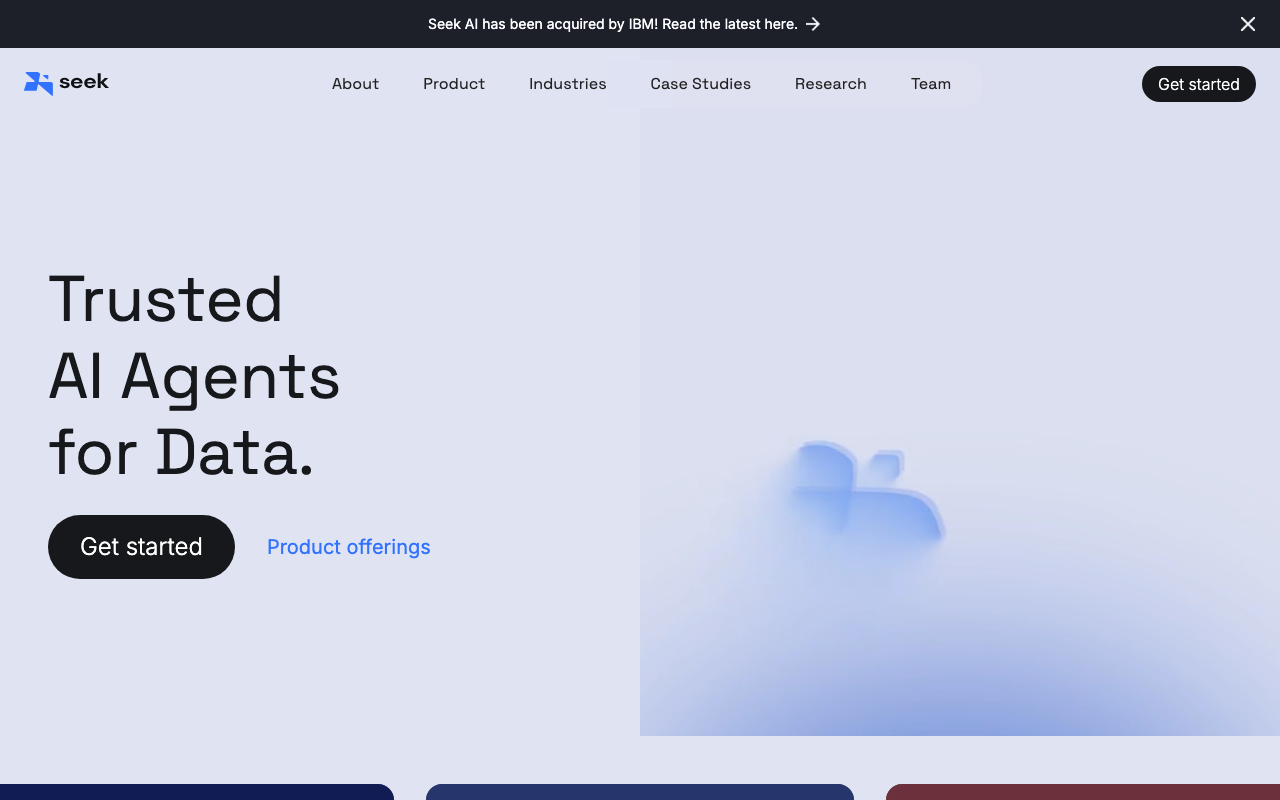Open the IBM acquisition announcement link
Viewport: 1280px width, 800px height.
coord(624,24)
